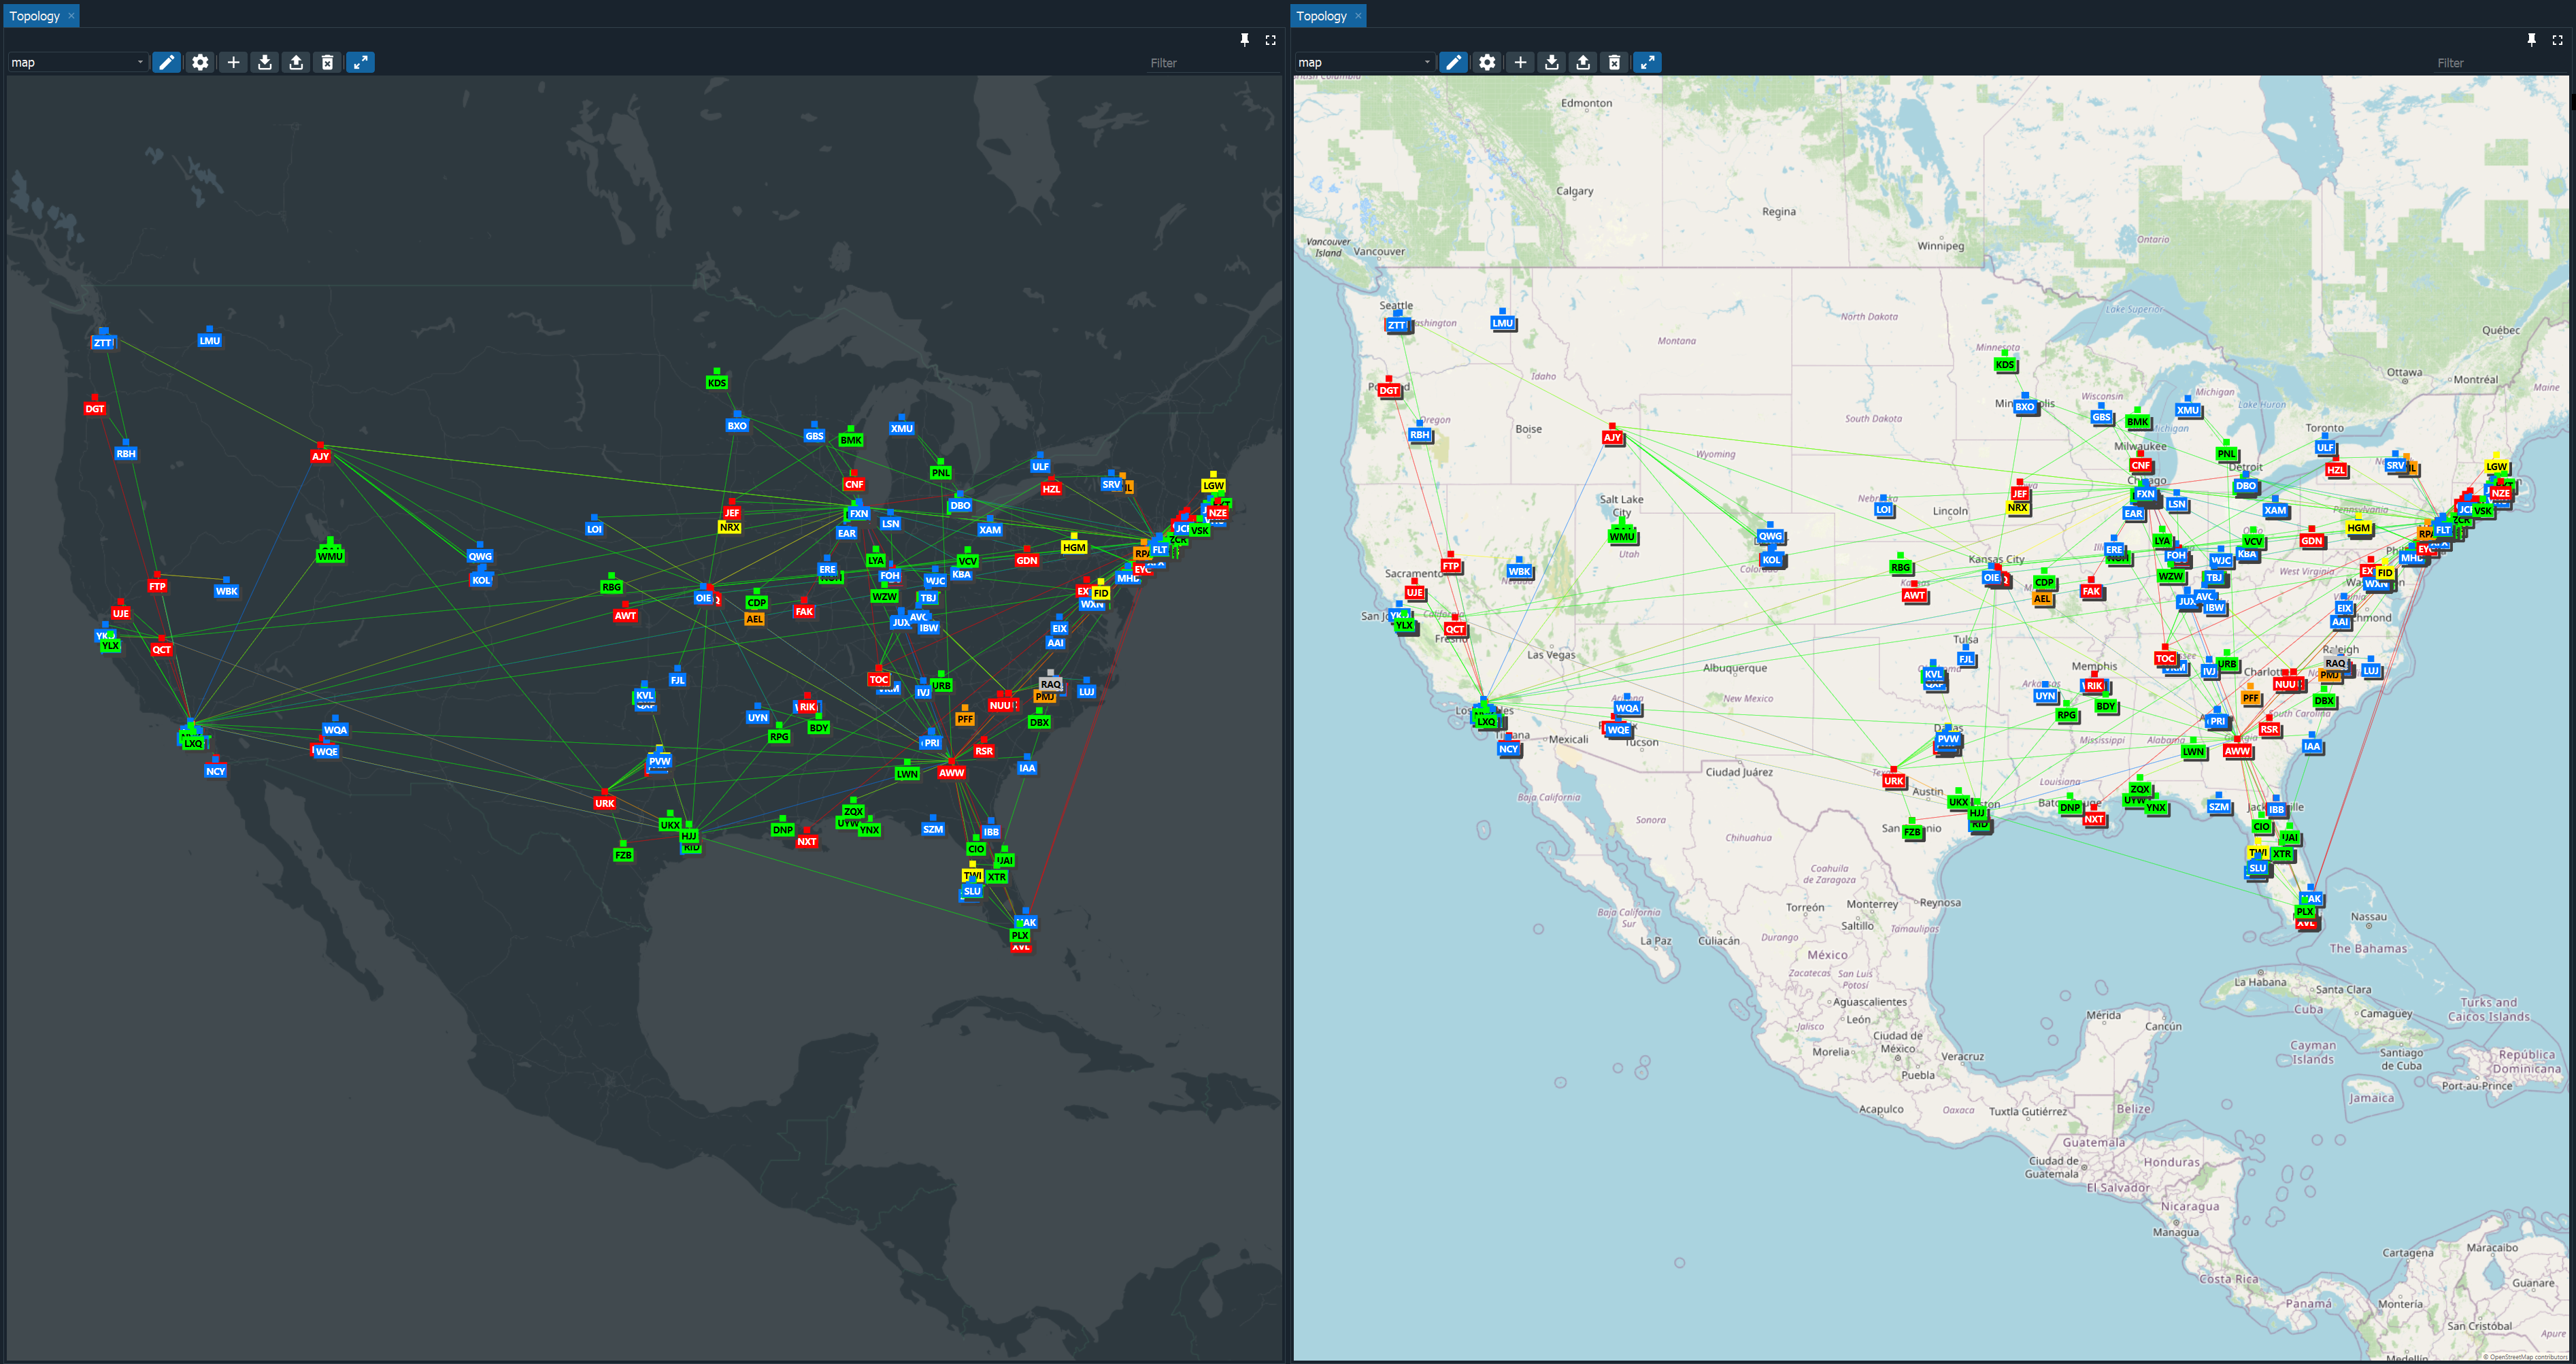Select TOC node on right street map

pos(2165,658)
